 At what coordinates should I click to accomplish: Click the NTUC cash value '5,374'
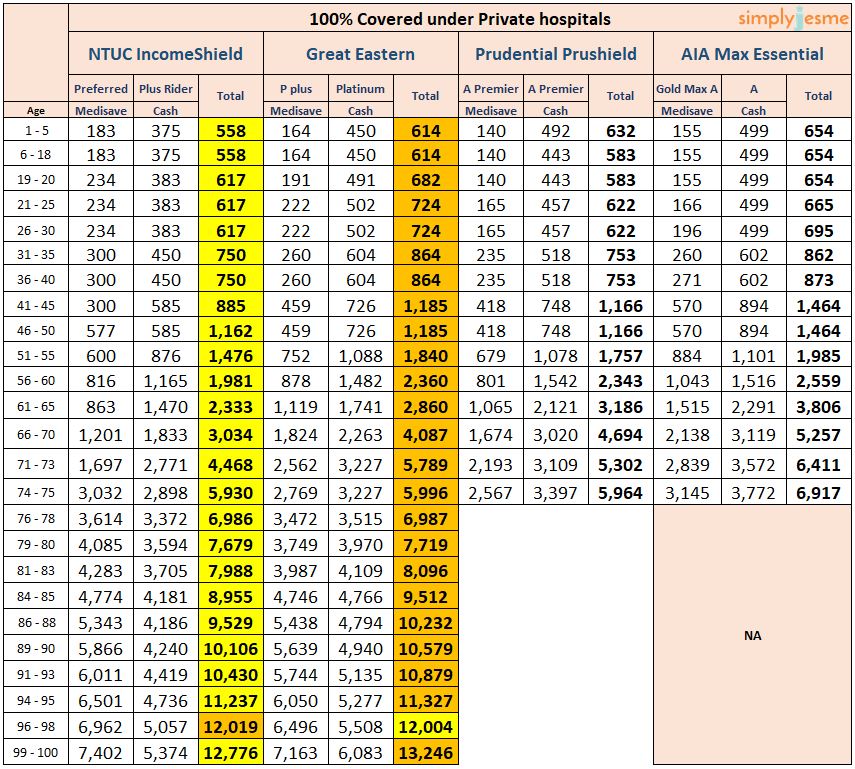166,753
